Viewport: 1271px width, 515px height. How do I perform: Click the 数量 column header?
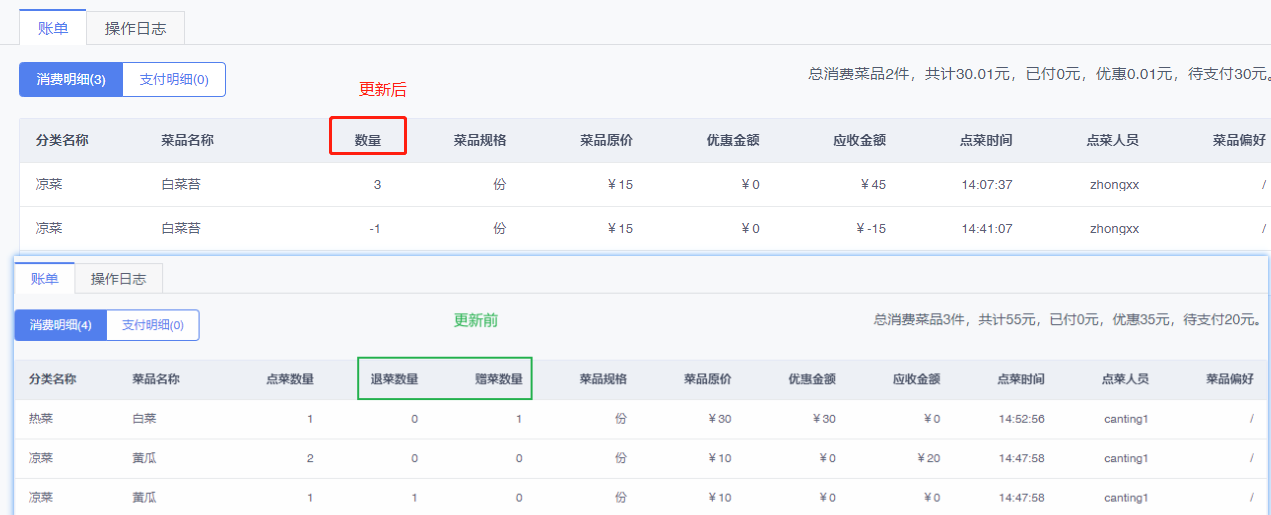click(368, 141)
